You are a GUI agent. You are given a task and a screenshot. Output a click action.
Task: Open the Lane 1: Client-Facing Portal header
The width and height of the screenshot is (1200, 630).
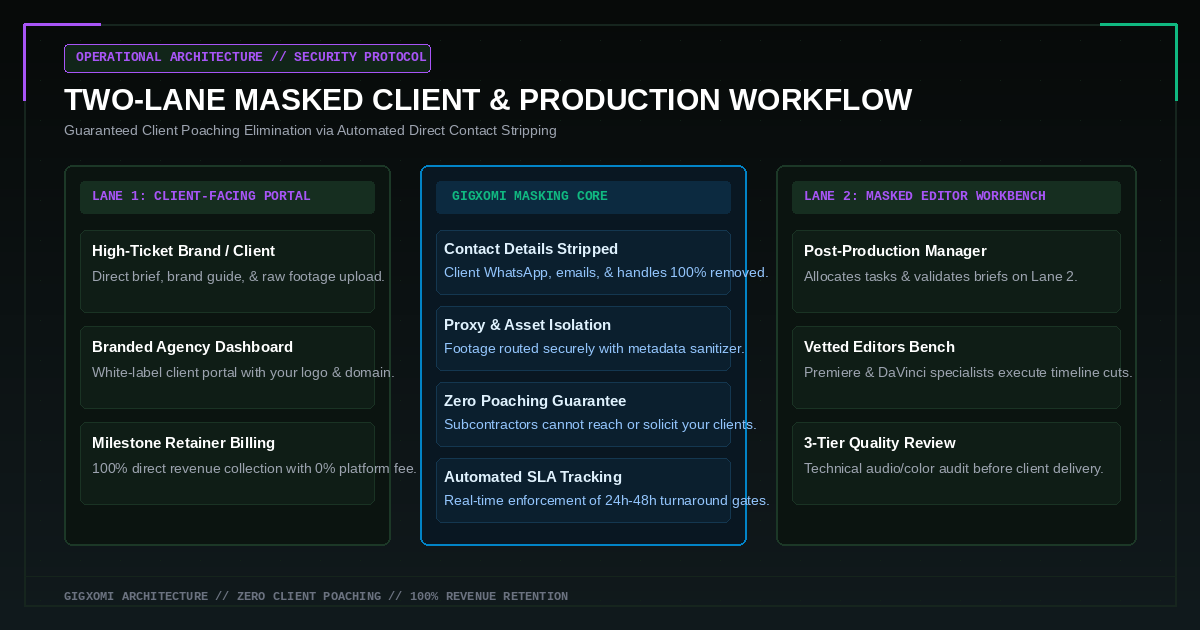pos(227,197)
